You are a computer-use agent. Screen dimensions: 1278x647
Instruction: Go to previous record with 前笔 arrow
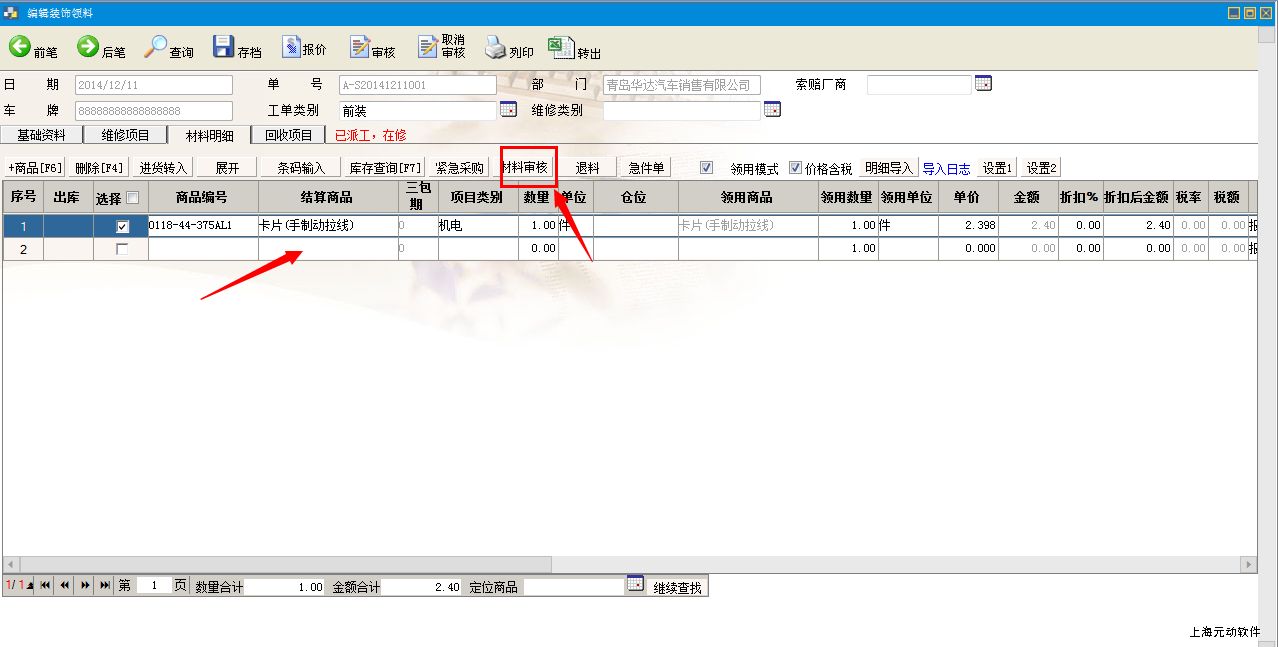[20, 48]
